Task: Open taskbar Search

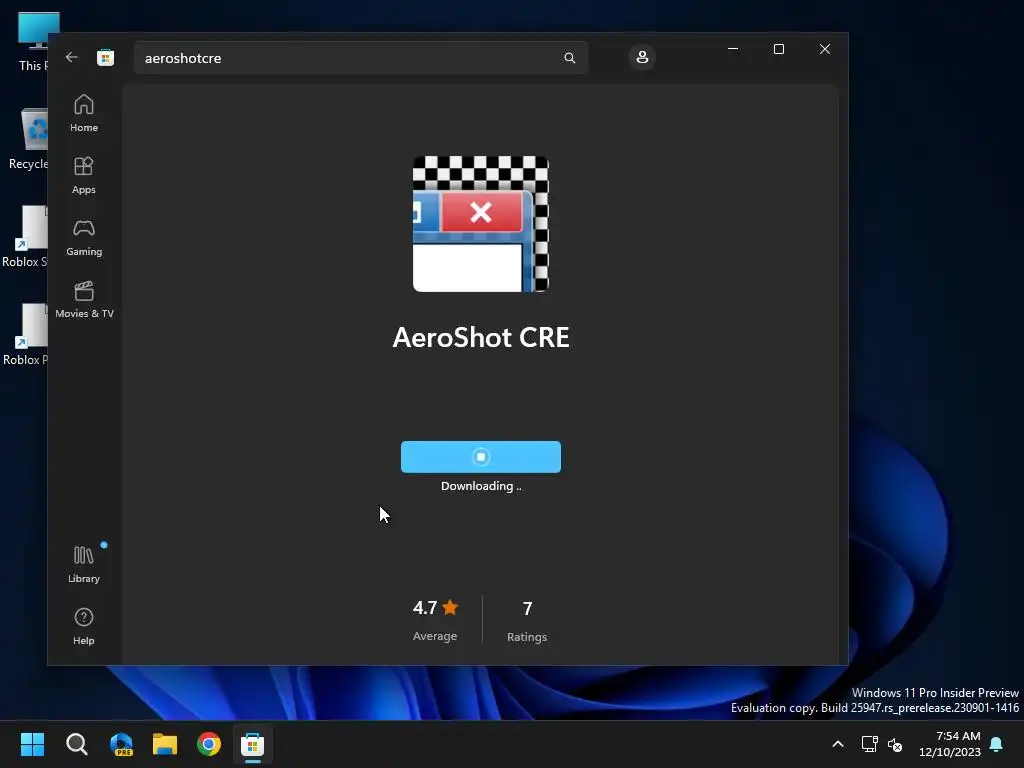Action: pos(76,744)
